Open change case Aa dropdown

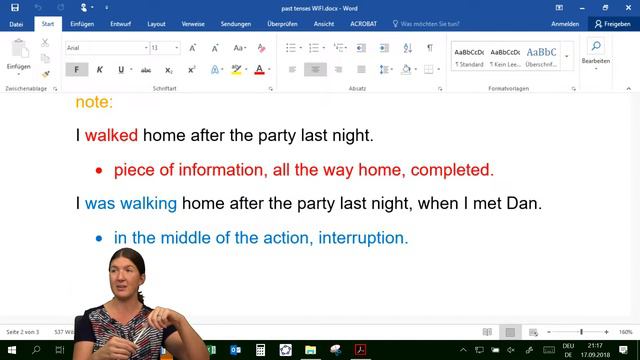(x=240, y=48)
